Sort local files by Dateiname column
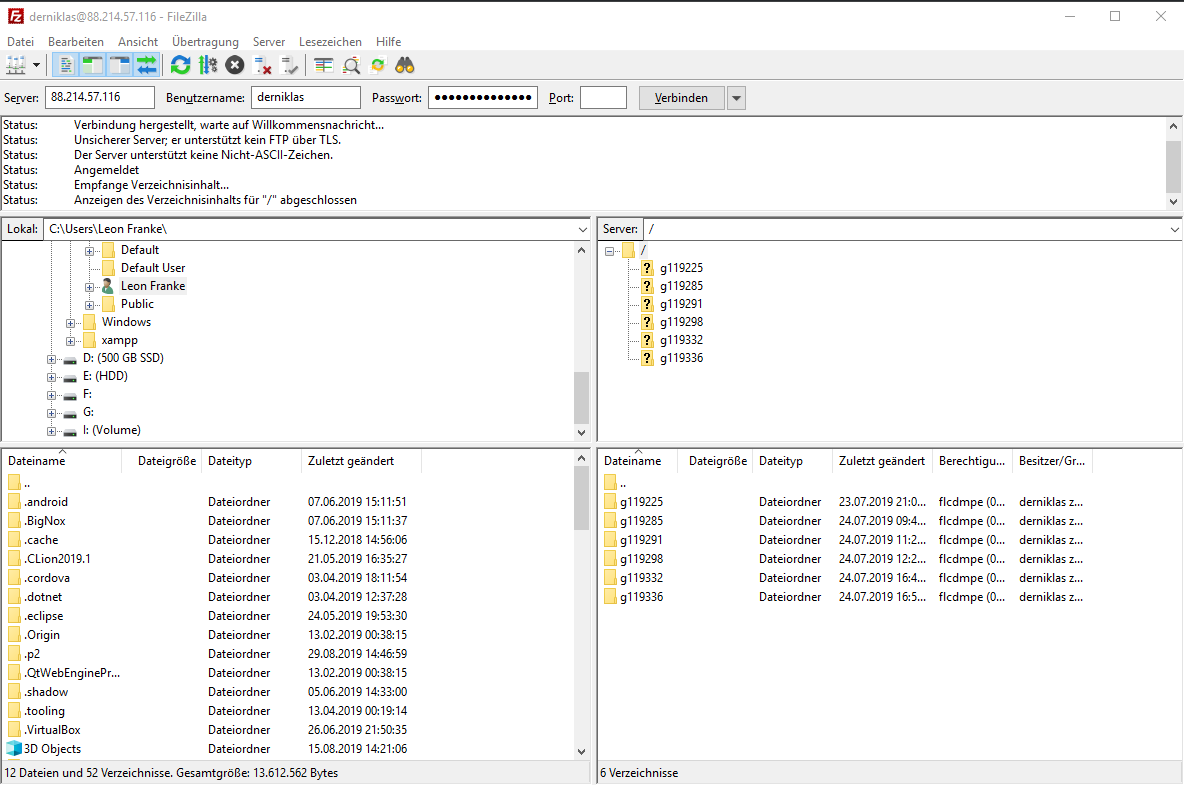The height and width of the screenshot is (785, 1184). tap(62, 461)
